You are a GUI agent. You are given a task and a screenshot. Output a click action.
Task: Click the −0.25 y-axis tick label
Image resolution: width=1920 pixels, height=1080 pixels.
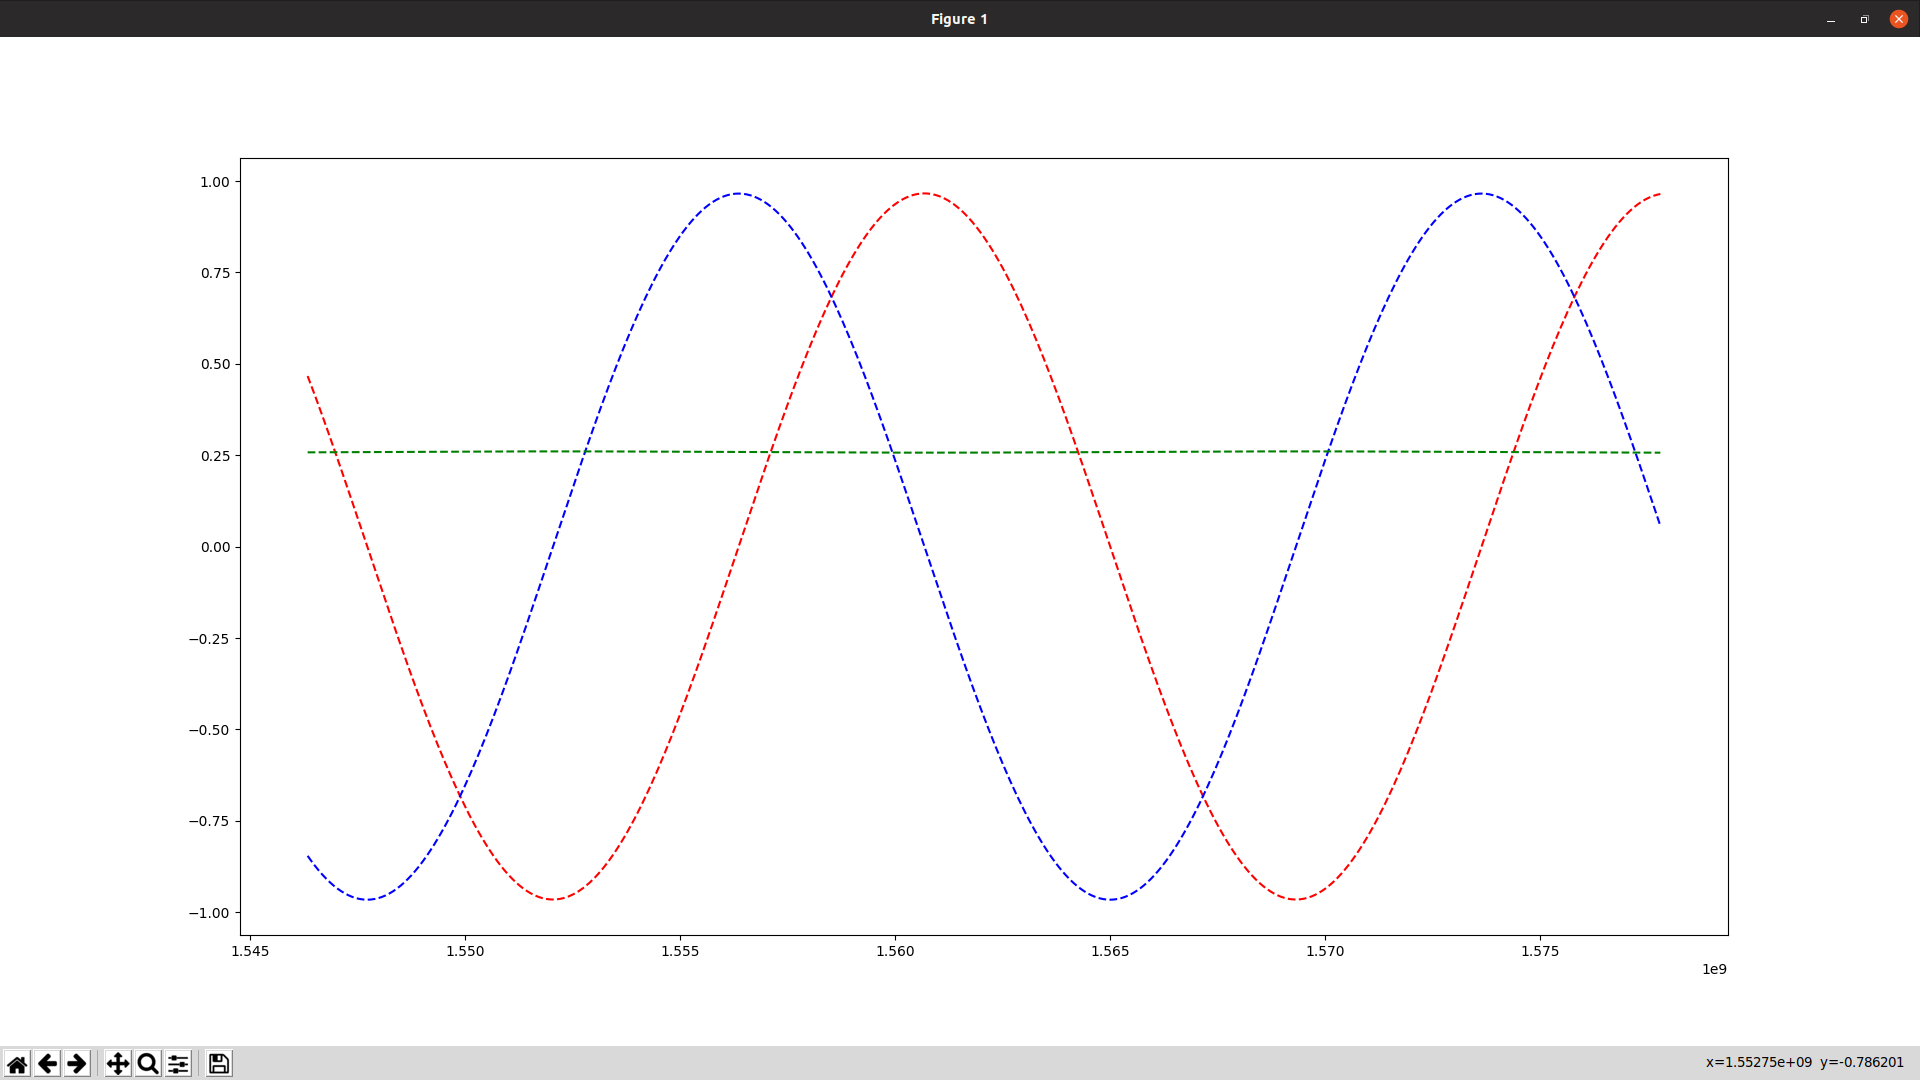click(209, 639)
